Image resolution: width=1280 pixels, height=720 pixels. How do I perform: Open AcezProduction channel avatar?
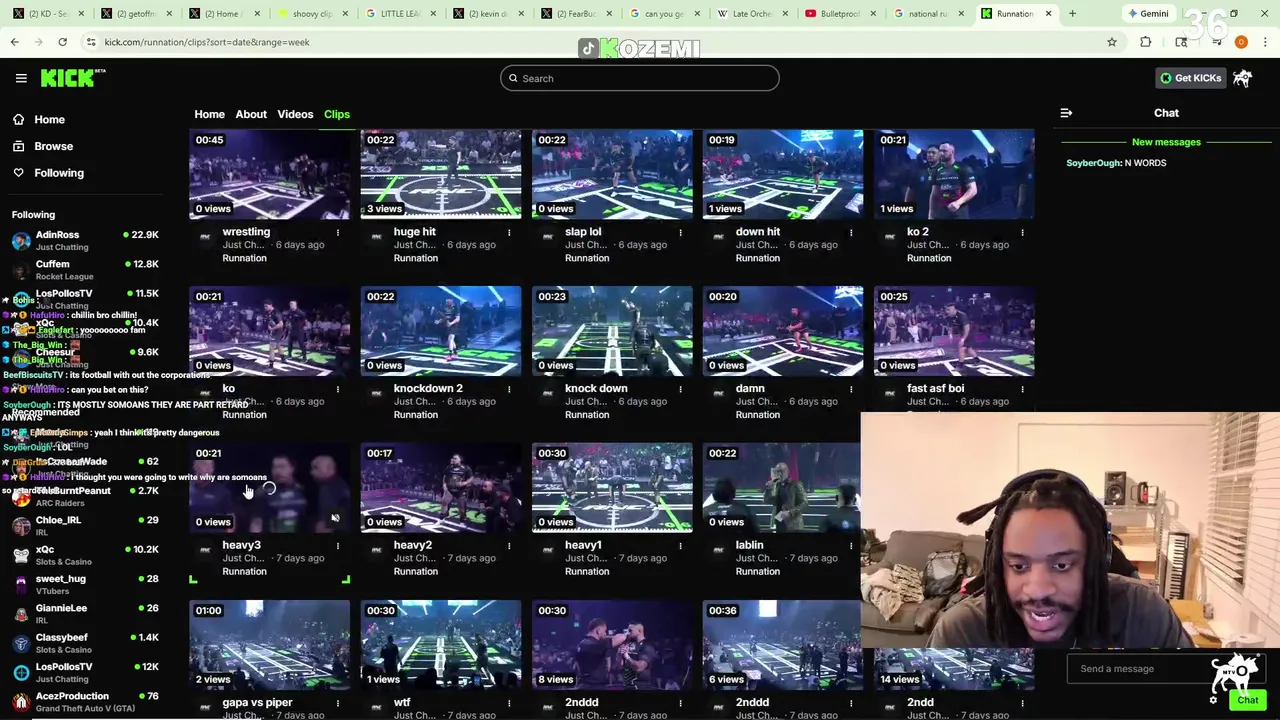tap(21, 702)
